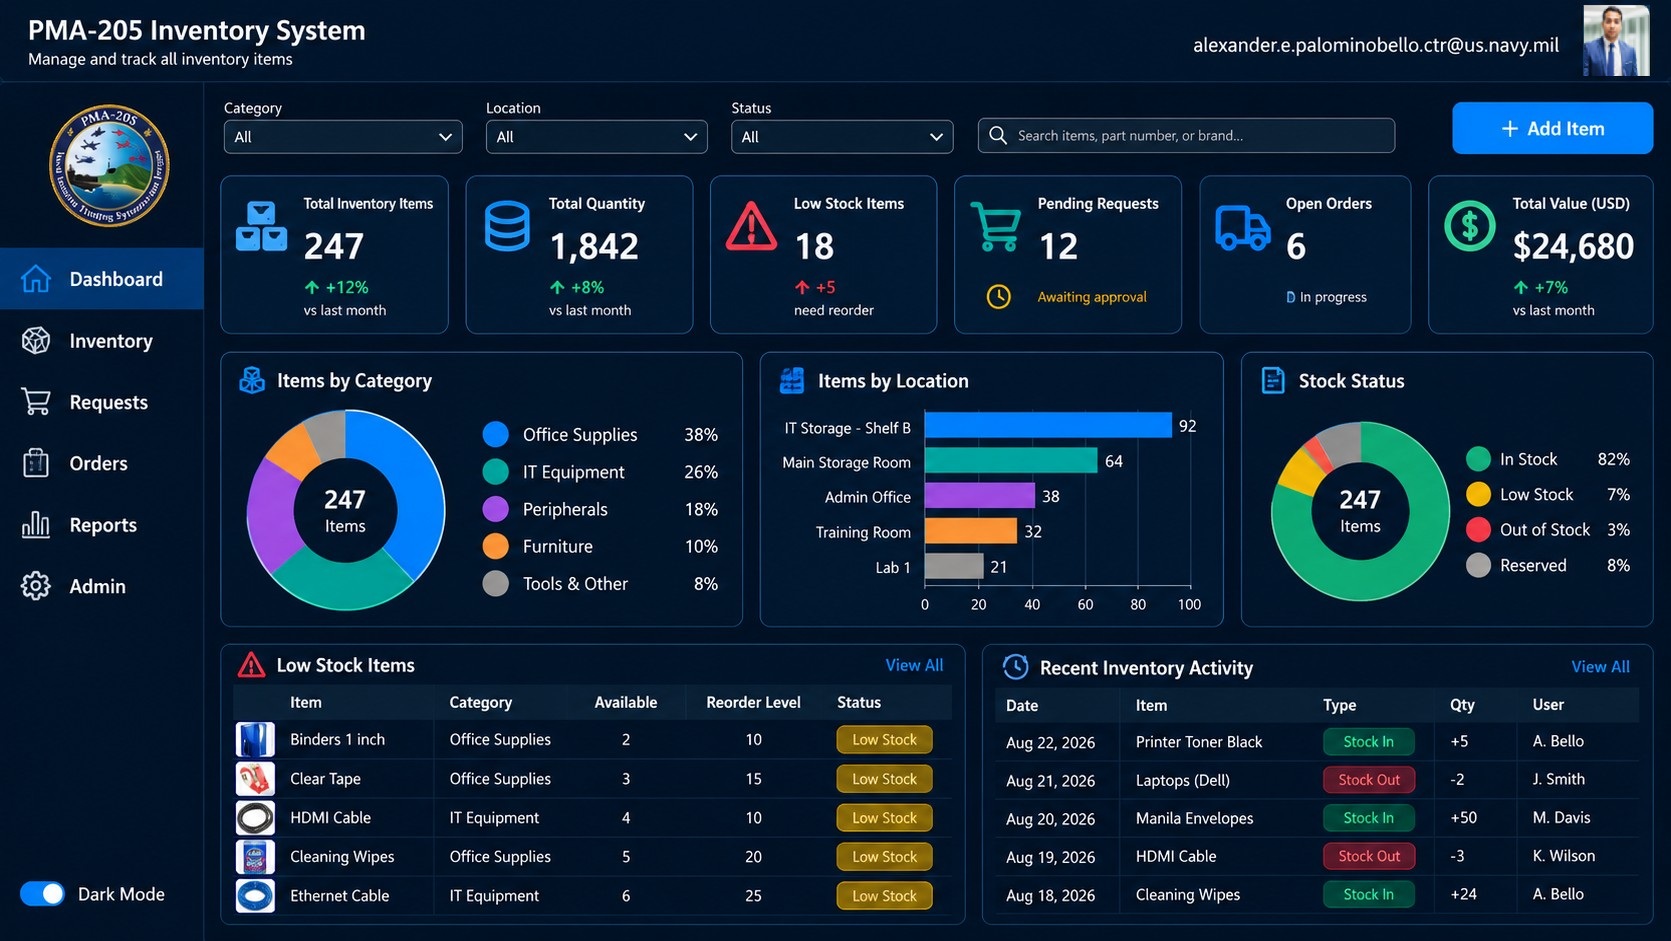Click the Total Inventory Items boxes icon

click(261, 226)
